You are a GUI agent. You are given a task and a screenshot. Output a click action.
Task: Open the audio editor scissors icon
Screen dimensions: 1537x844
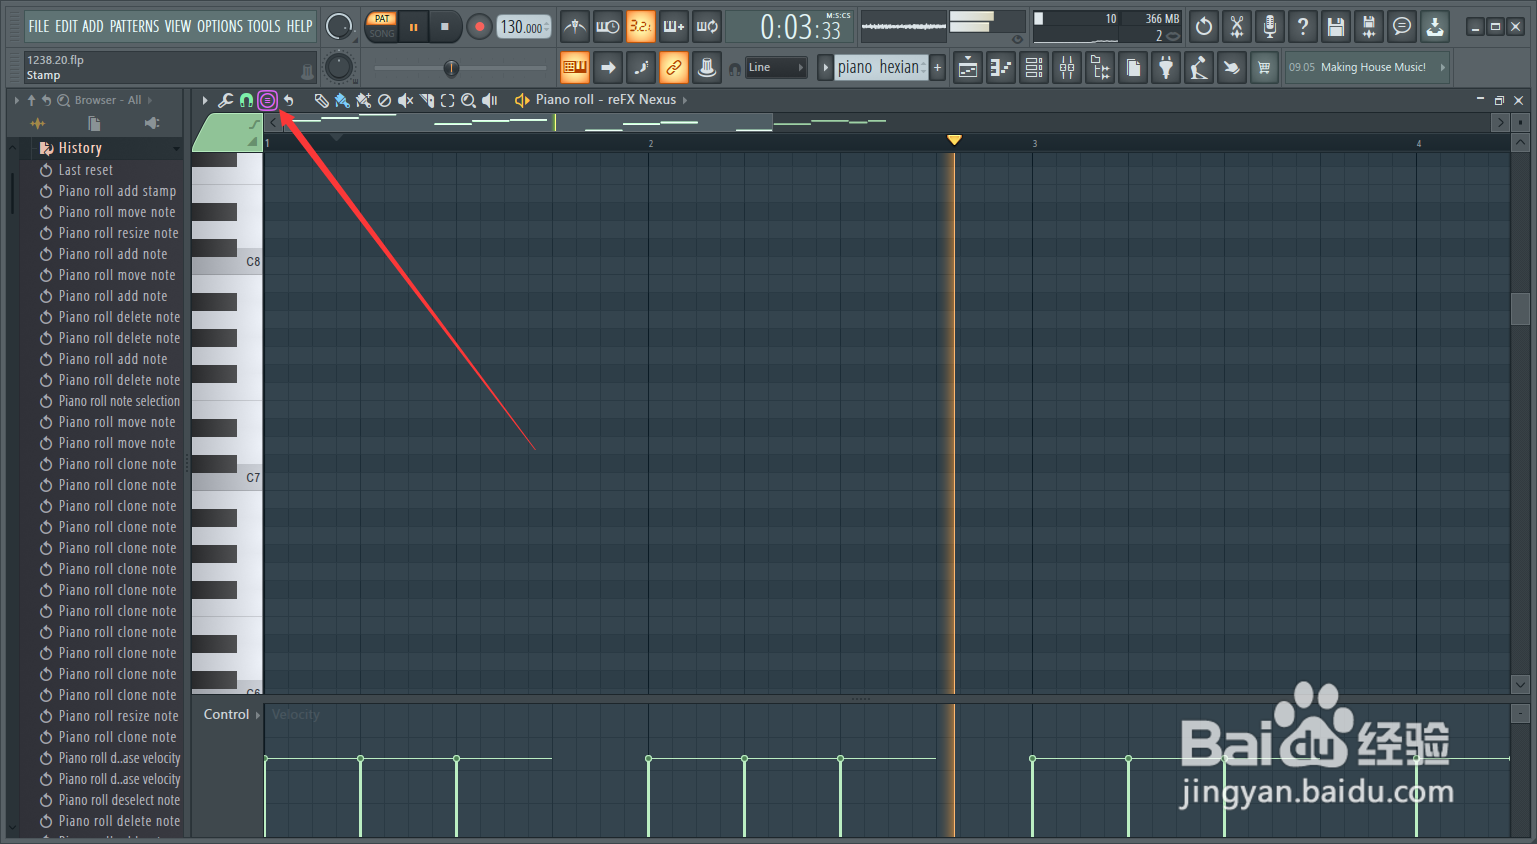[x=1237, y=27]
